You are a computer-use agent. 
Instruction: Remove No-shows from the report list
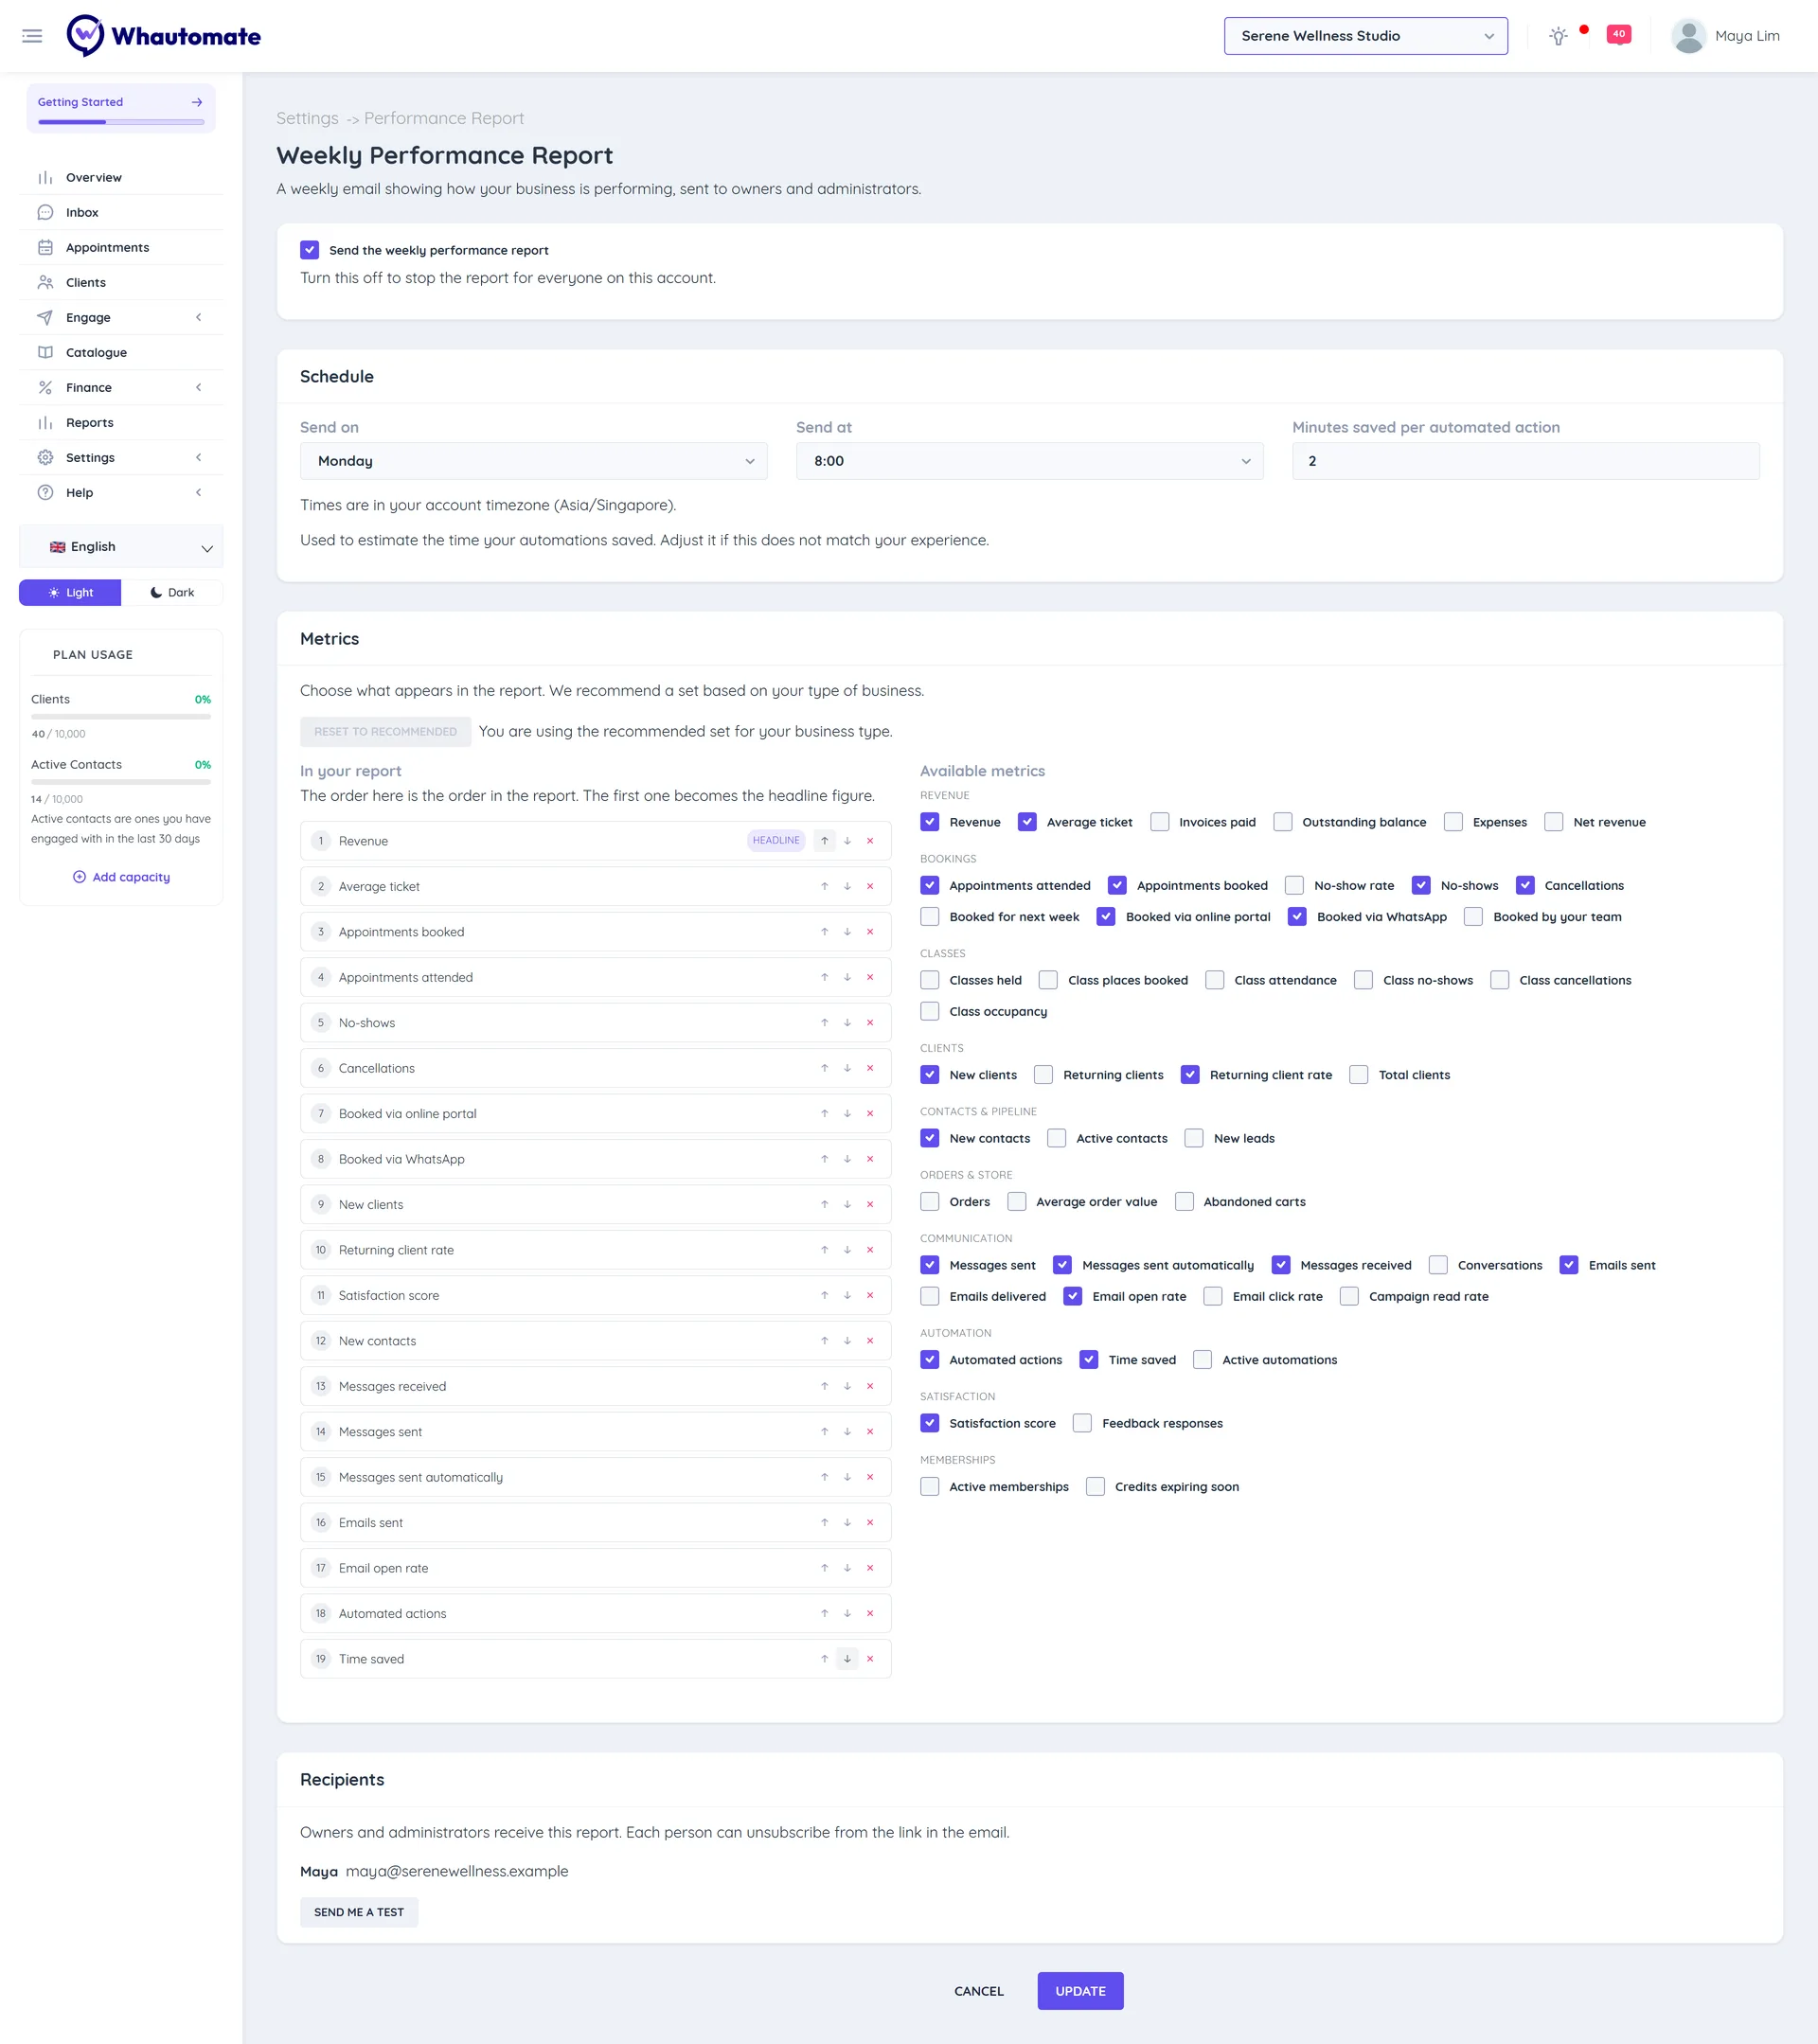[870, 1023]
